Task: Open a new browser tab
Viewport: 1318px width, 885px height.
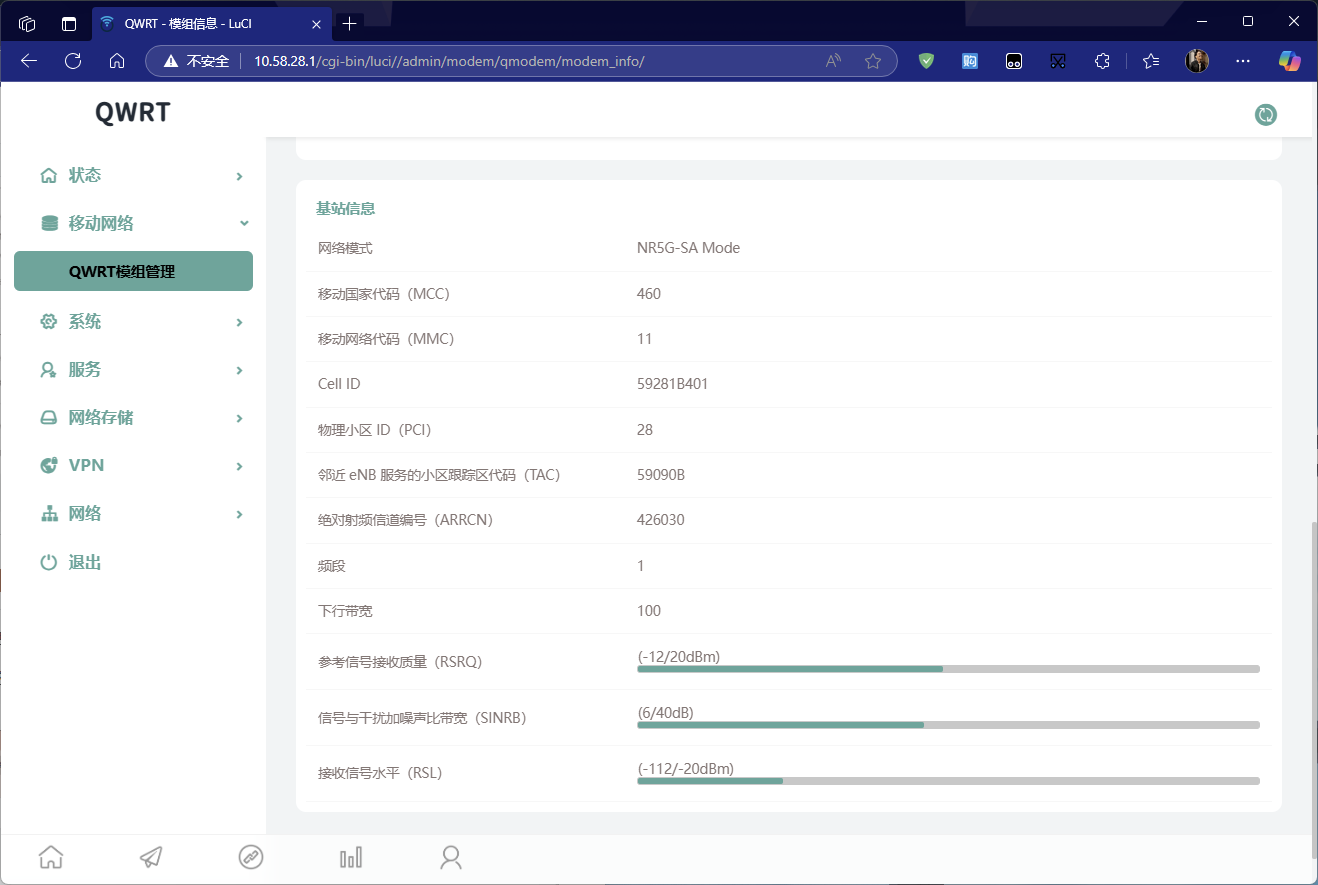Action: (349, 23)
